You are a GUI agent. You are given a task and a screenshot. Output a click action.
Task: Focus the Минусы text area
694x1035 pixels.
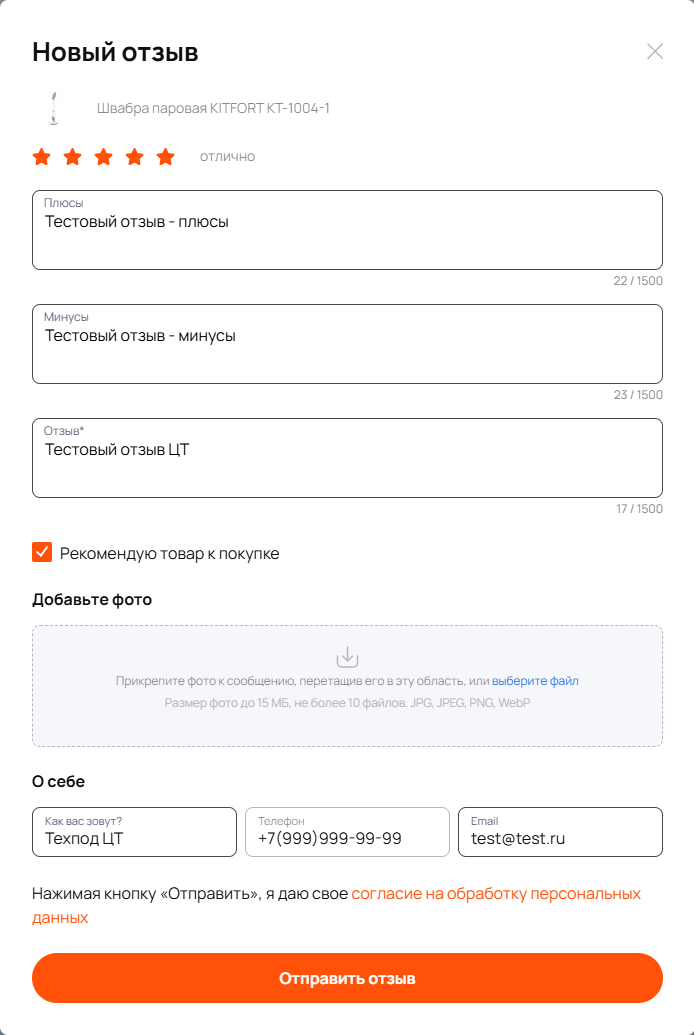click(347, 344)
